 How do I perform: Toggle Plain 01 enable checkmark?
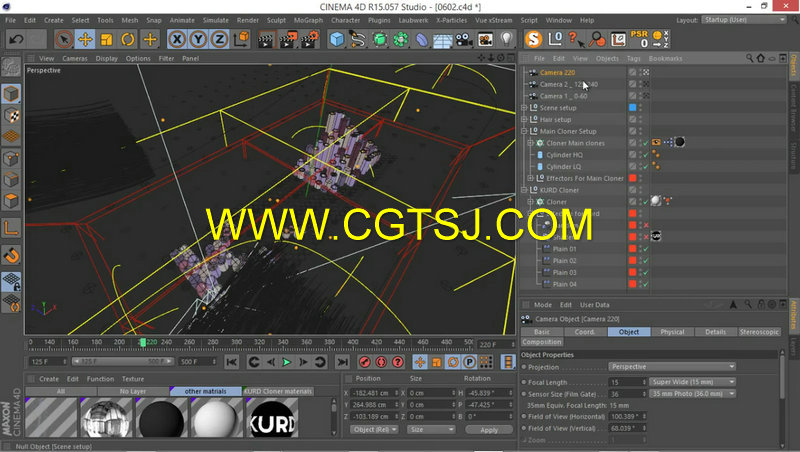pyautogui.click(x=646, y=249)
